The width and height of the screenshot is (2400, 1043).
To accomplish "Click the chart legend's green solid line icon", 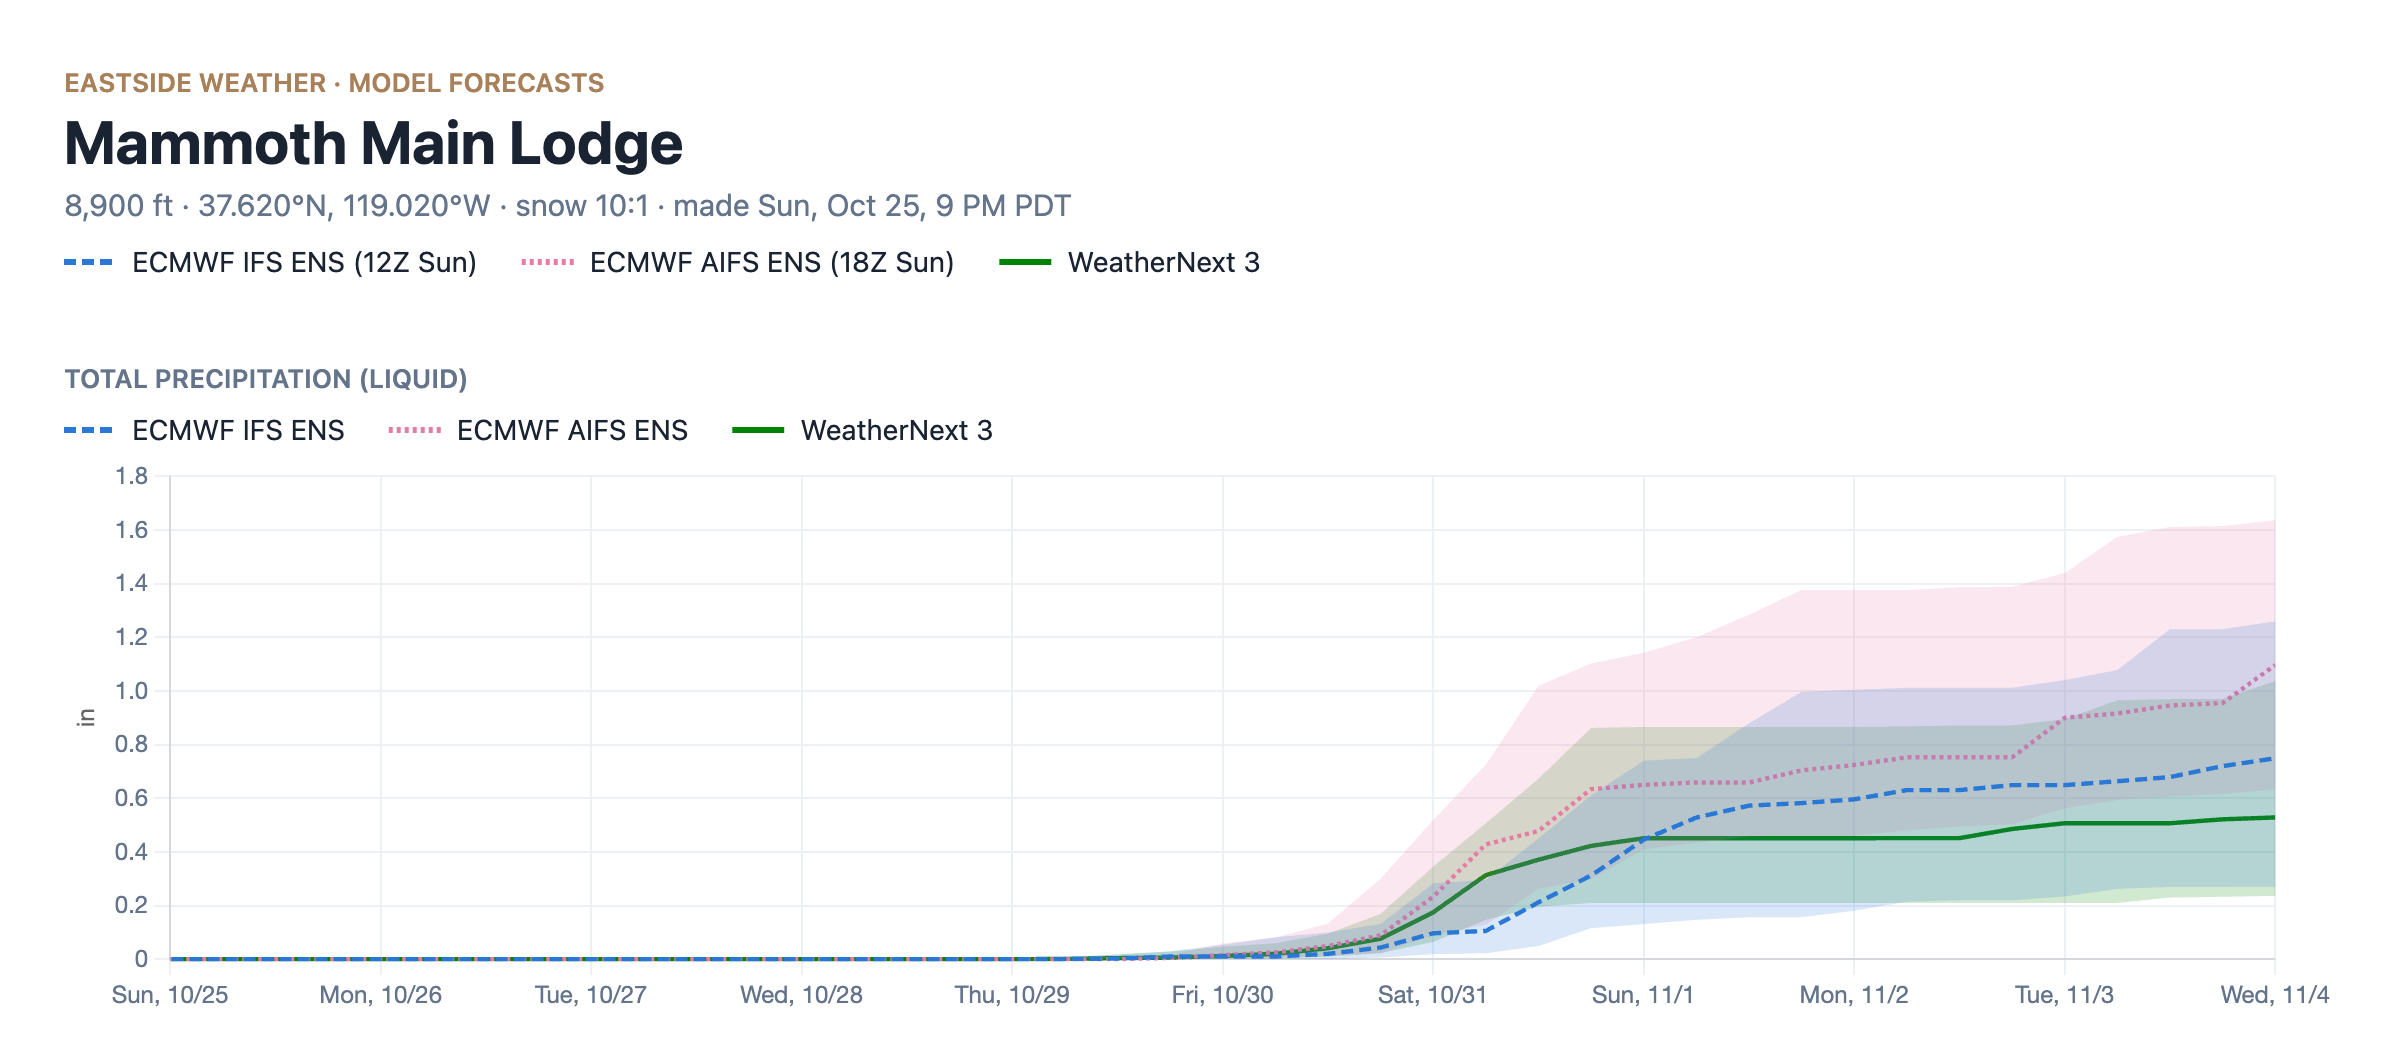I will pyautogui.click(x=758, y=430).
